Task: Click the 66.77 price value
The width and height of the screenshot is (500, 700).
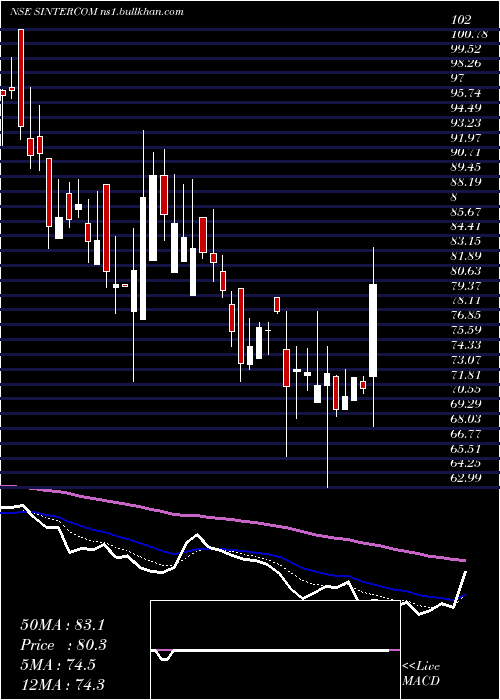Action: [x=466, y=433]
